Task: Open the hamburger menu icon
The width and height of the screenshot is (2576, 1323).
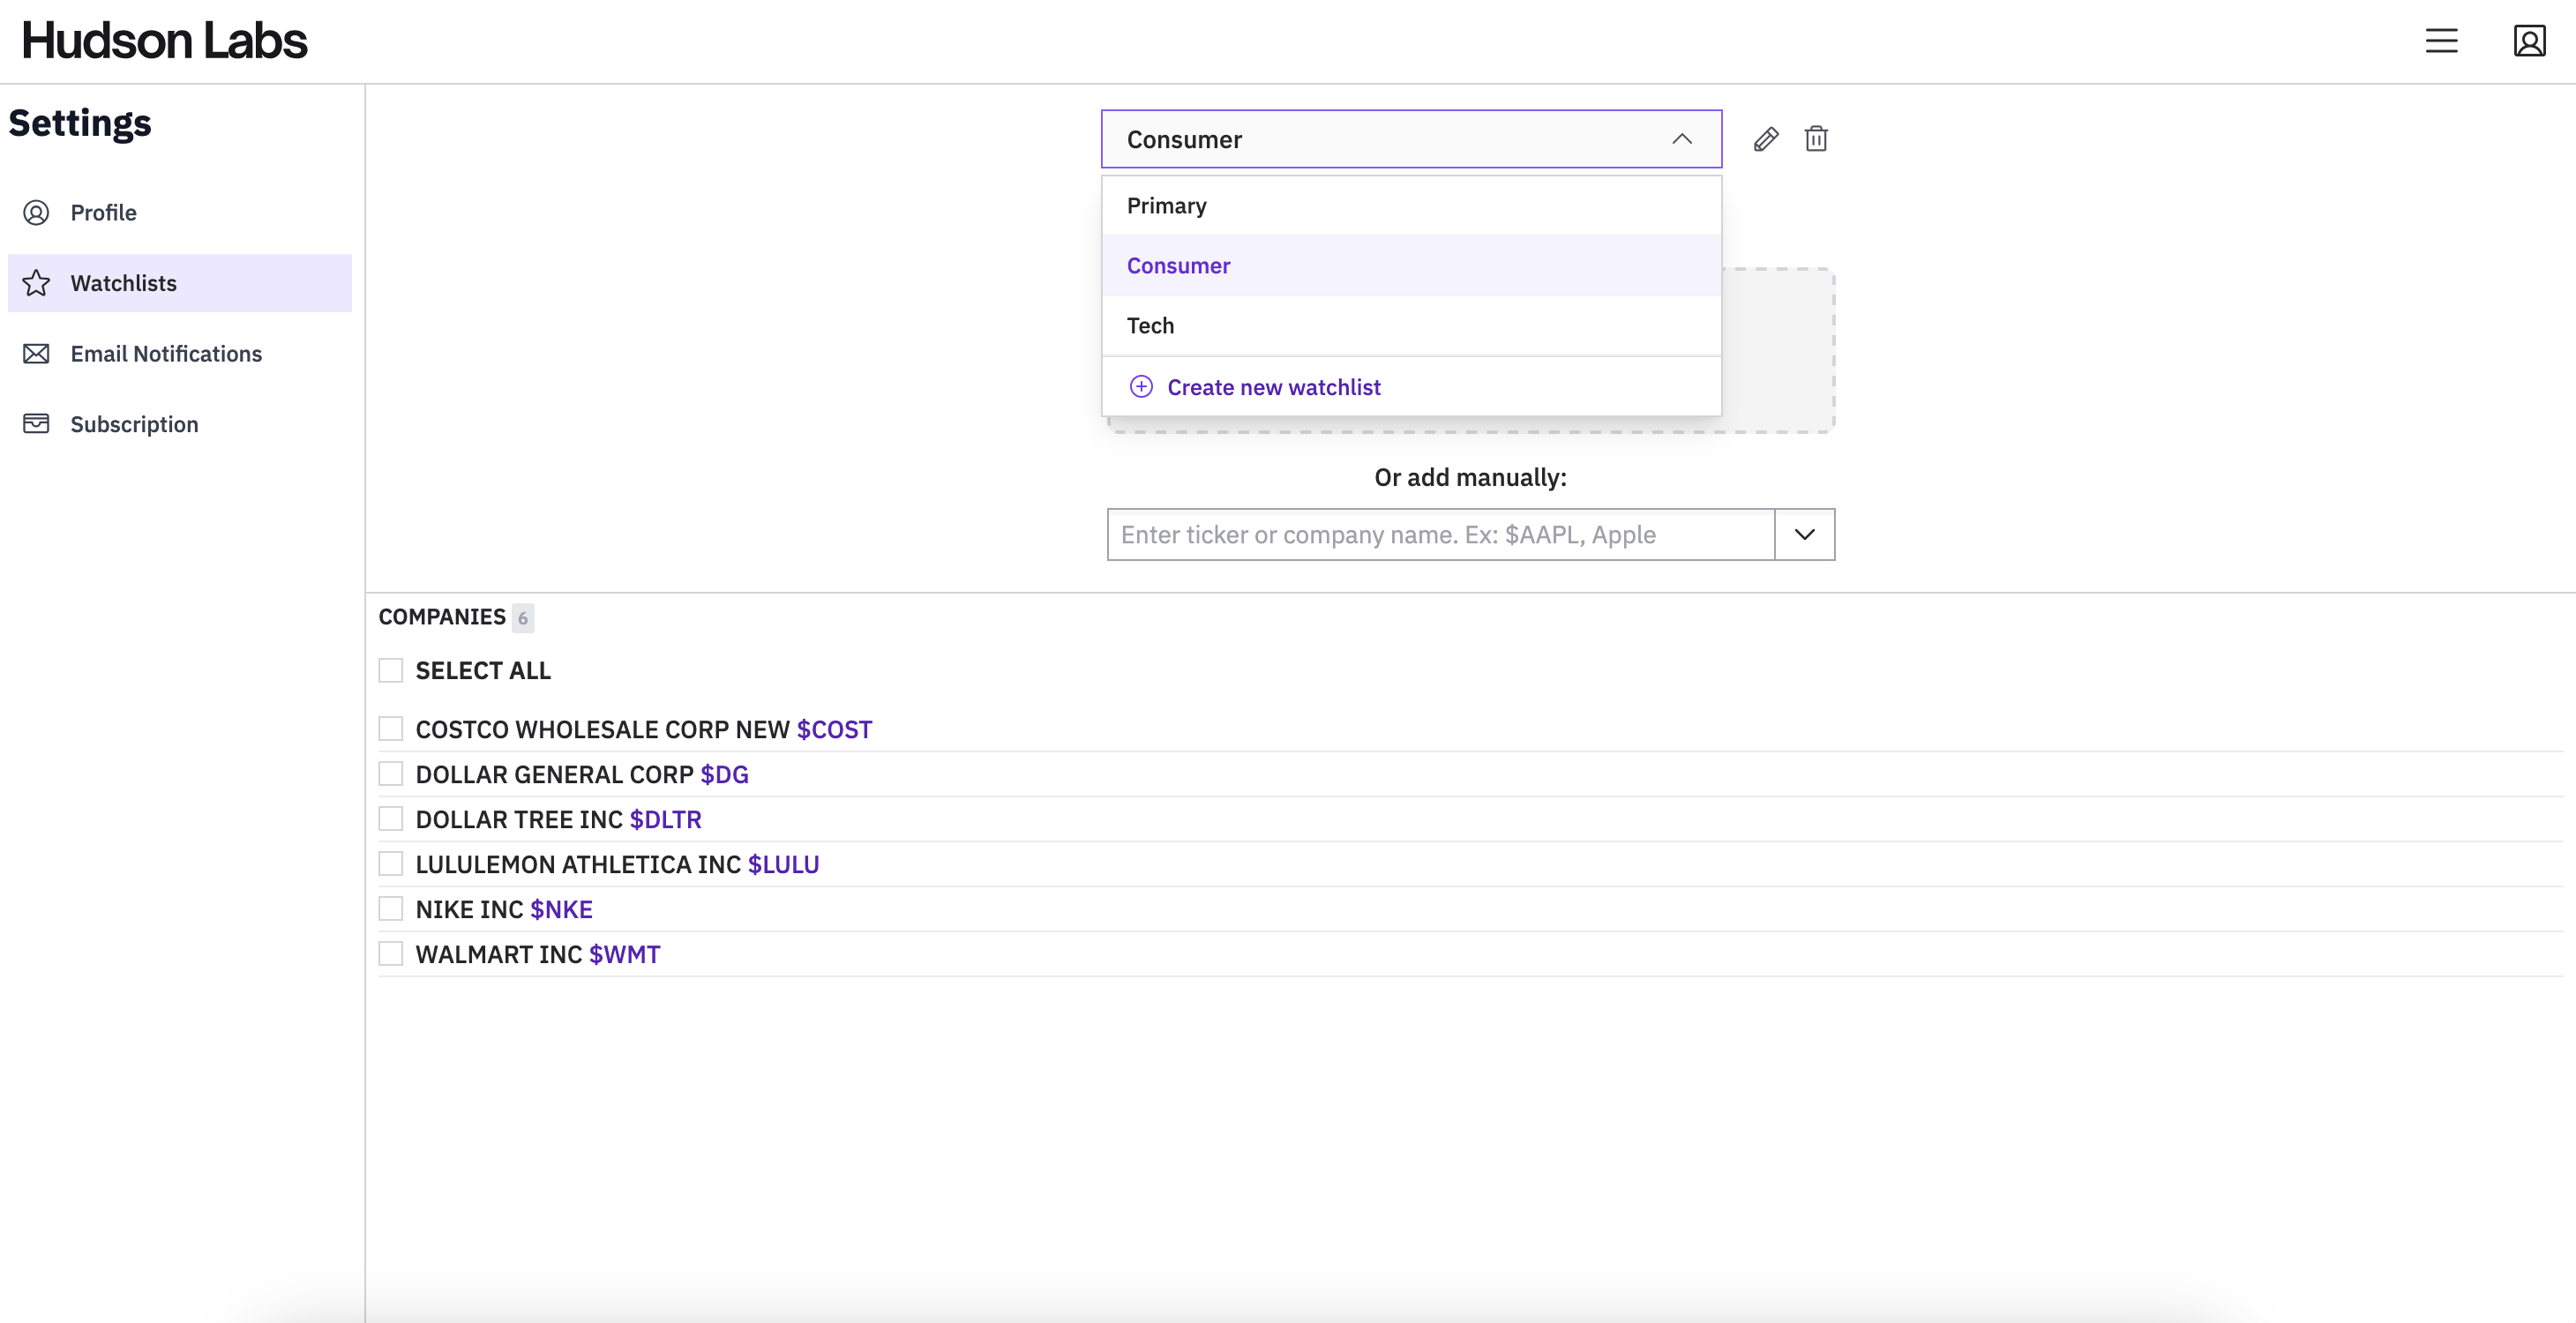Action: point(2441,41)
